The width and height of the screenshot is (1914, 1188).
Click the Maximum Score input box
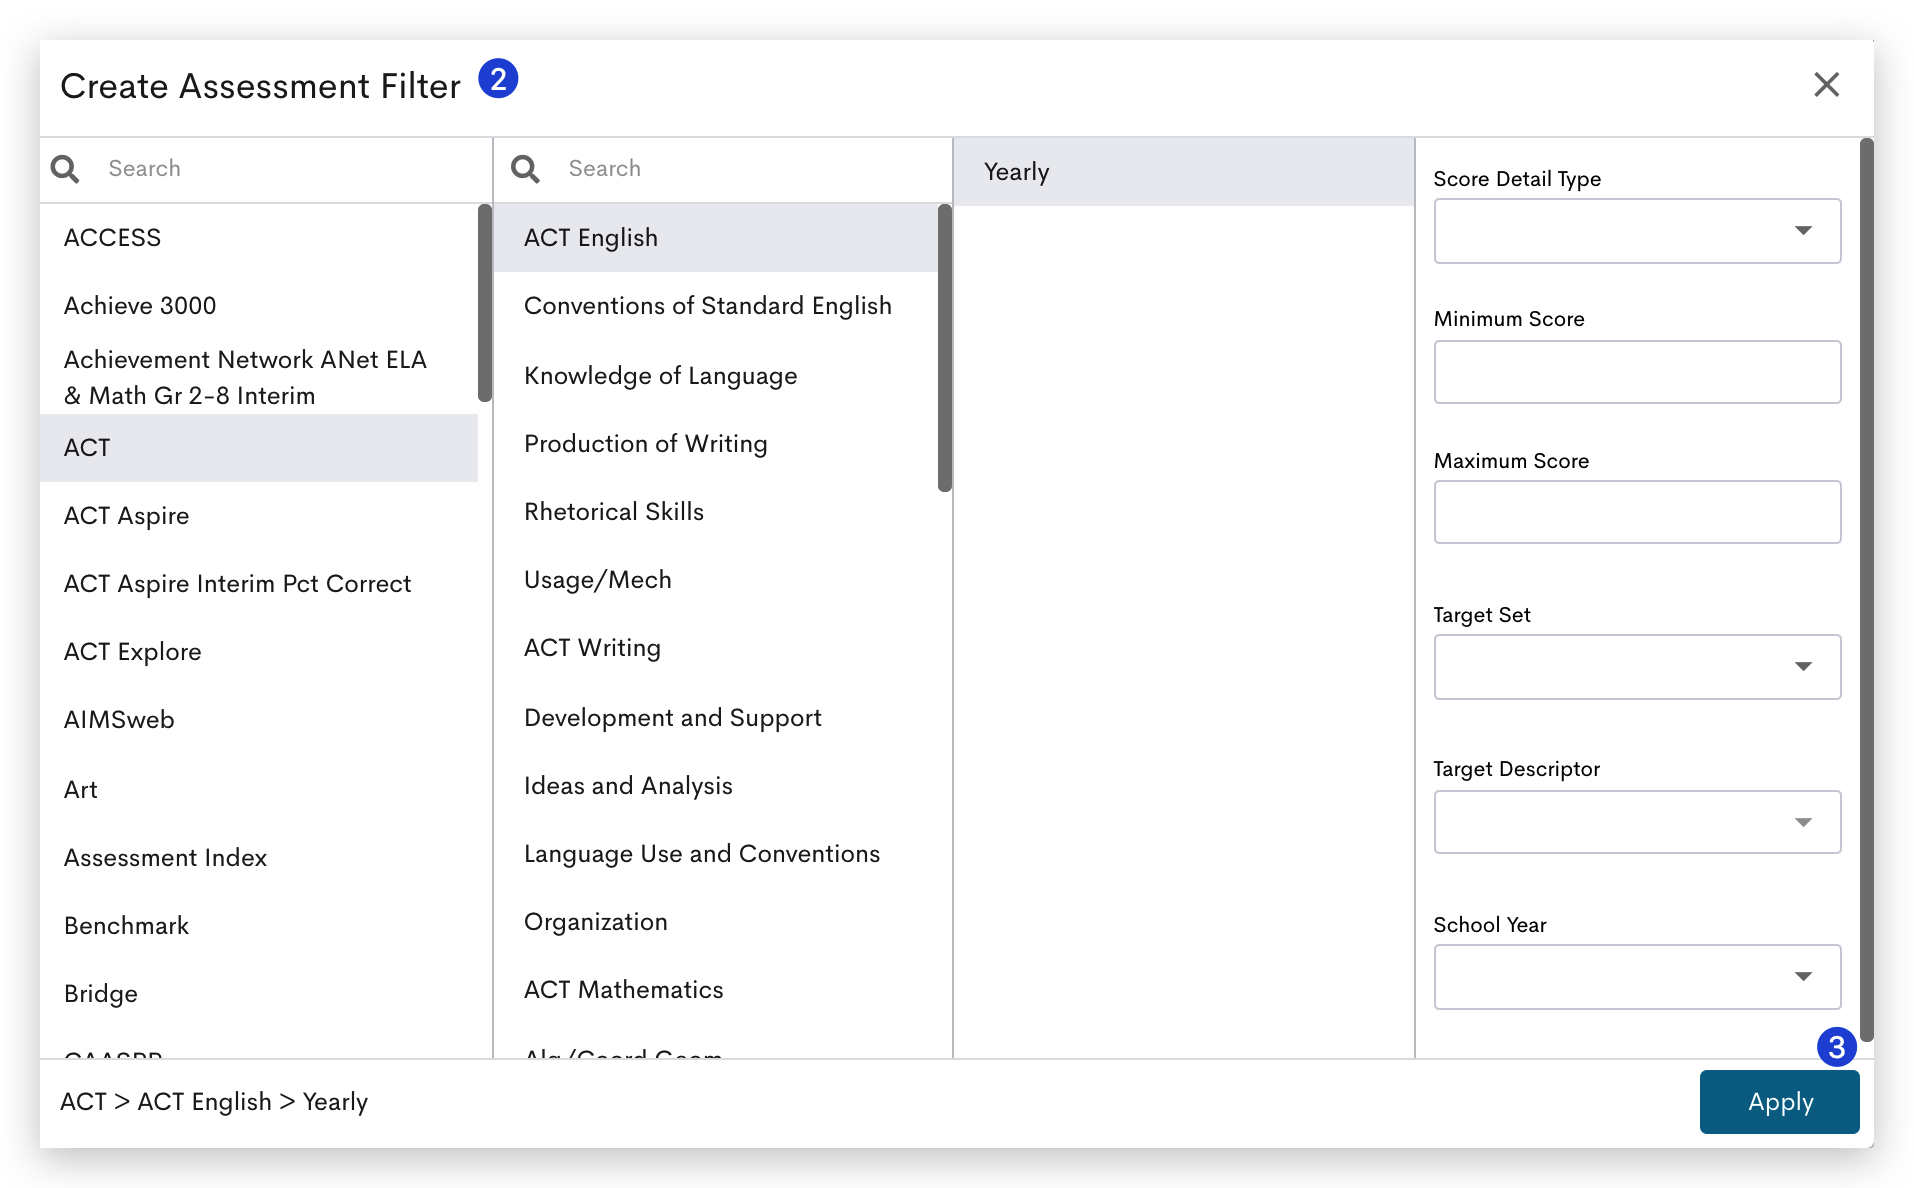pyautogui.click(x=1637, y=512)
